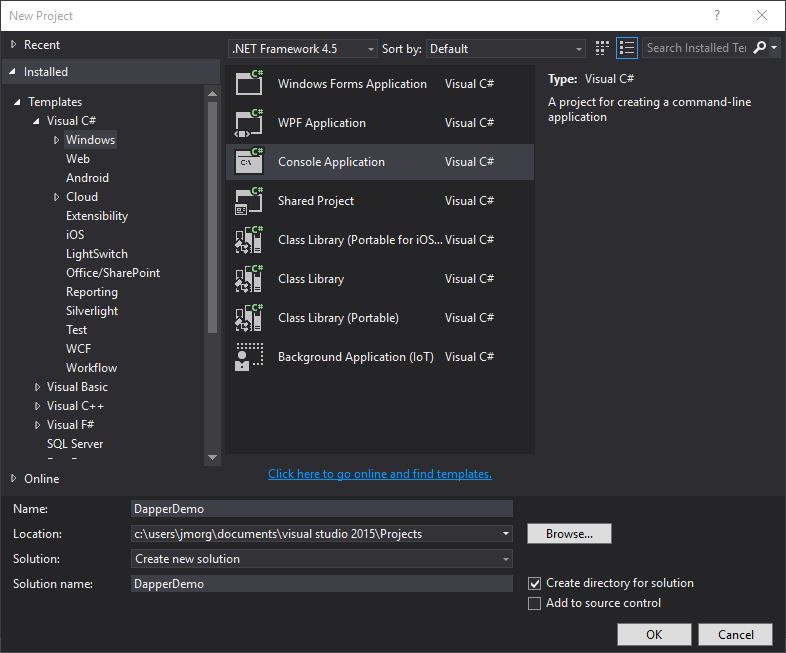This screenshot has height=653, width=786.
Task: Open the search options dropdown arrow
Action: point(774,48)
